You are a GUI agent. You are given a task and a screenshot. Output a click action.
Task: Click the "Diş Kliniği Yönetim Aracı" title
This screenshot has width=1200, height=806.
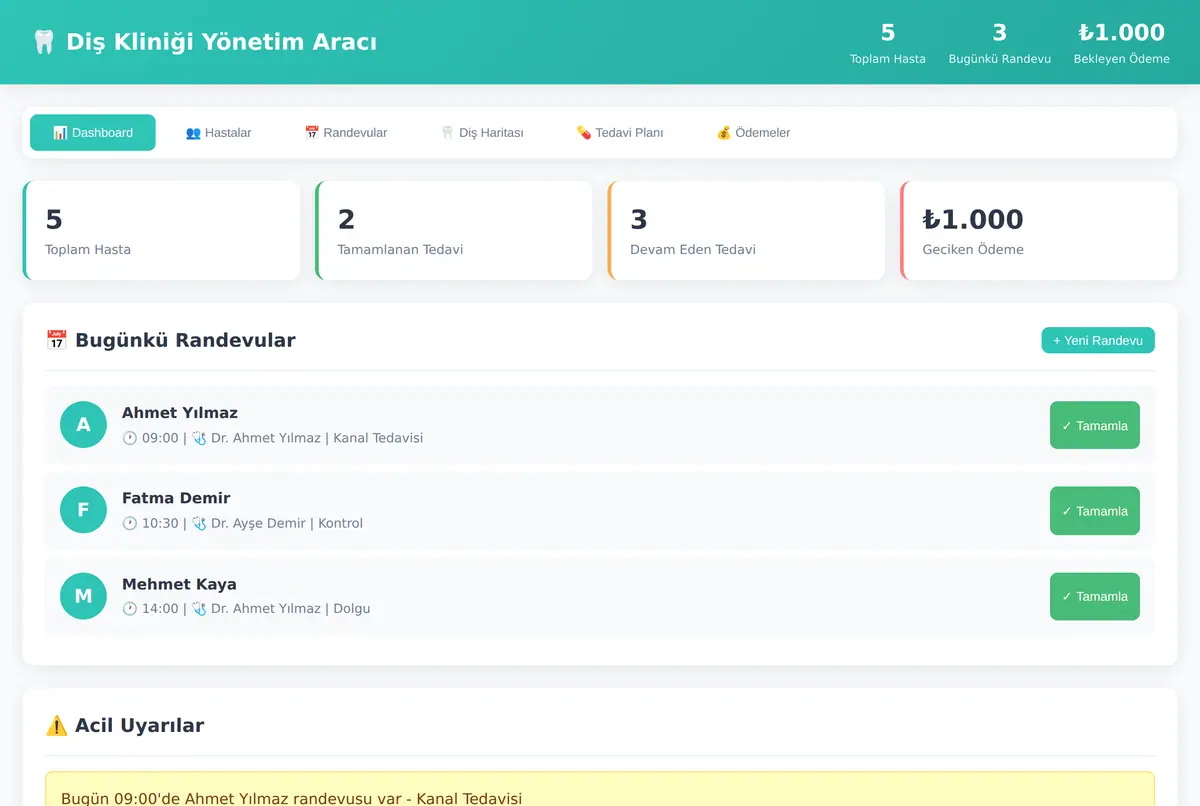pos(221,42)
